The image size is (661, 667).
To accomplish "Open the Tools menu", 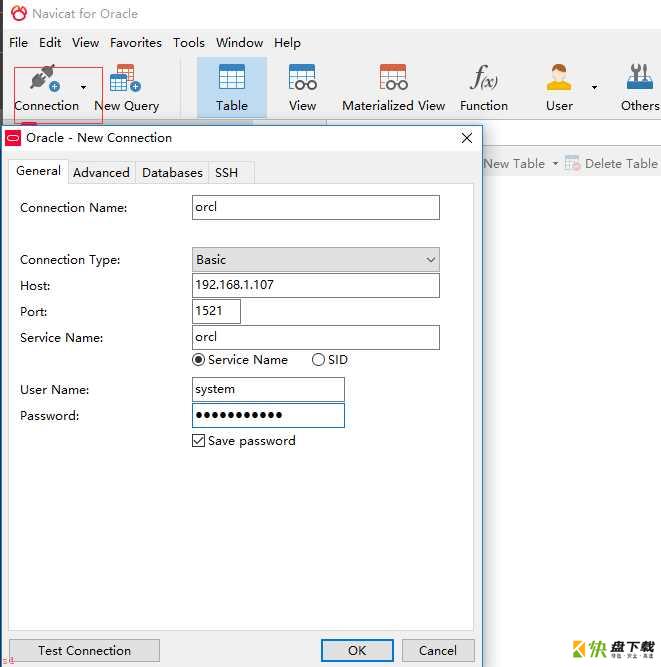I will pyautogui.click(x=188, y=43).
